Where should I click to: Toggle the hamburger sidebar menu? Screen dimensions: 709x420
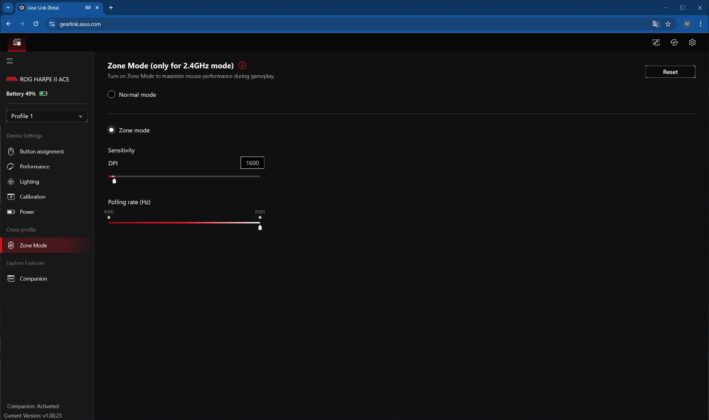pyautogui.click(x=9, y=61)
